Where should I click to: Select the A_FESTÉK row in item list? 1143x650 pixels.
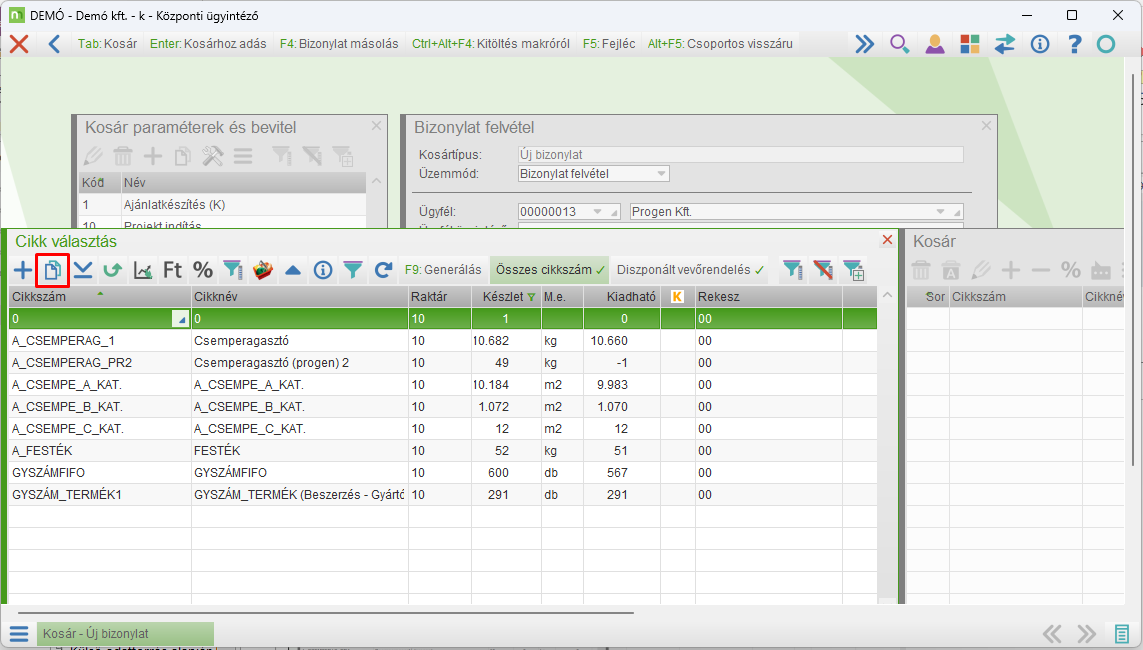100,451
